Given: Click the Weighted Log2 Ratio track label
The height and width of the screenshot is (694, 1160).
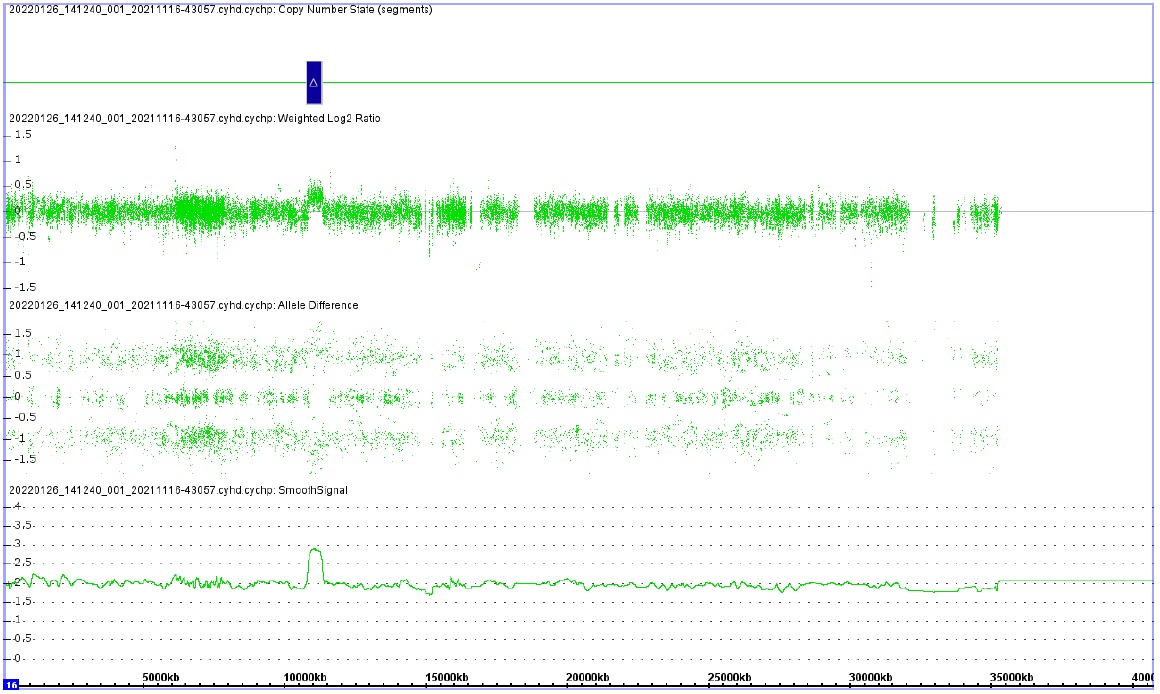Looking at the screenshot, I should pyautogui.click(x=194, y=119).
